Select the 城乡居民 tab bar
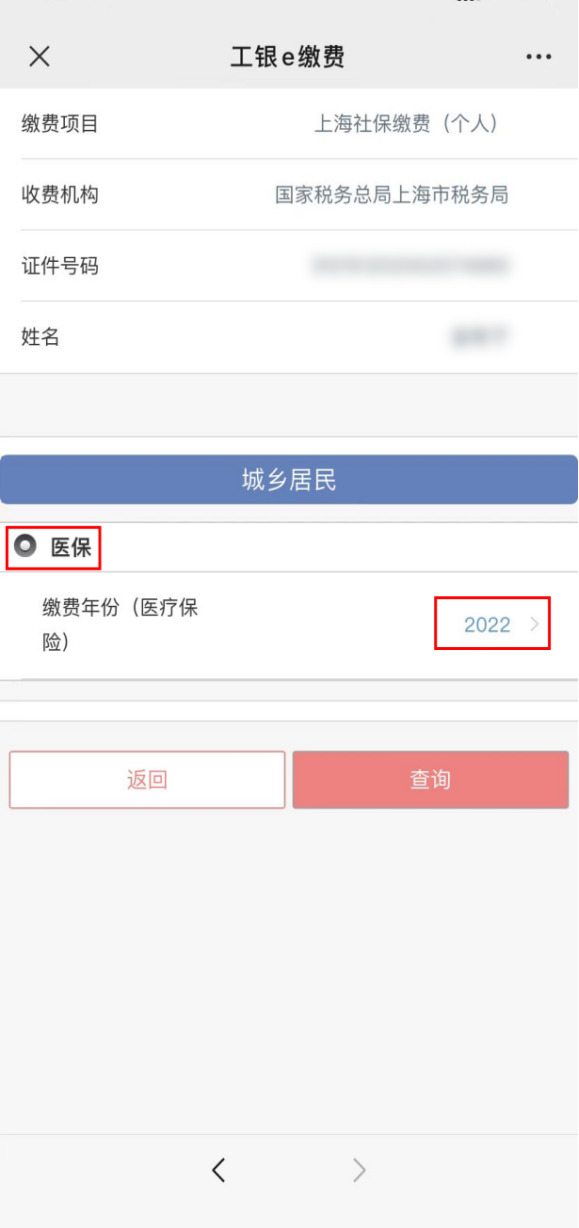Image resolution: width=579 pixels, height=1228 pixels. [289, 481]
